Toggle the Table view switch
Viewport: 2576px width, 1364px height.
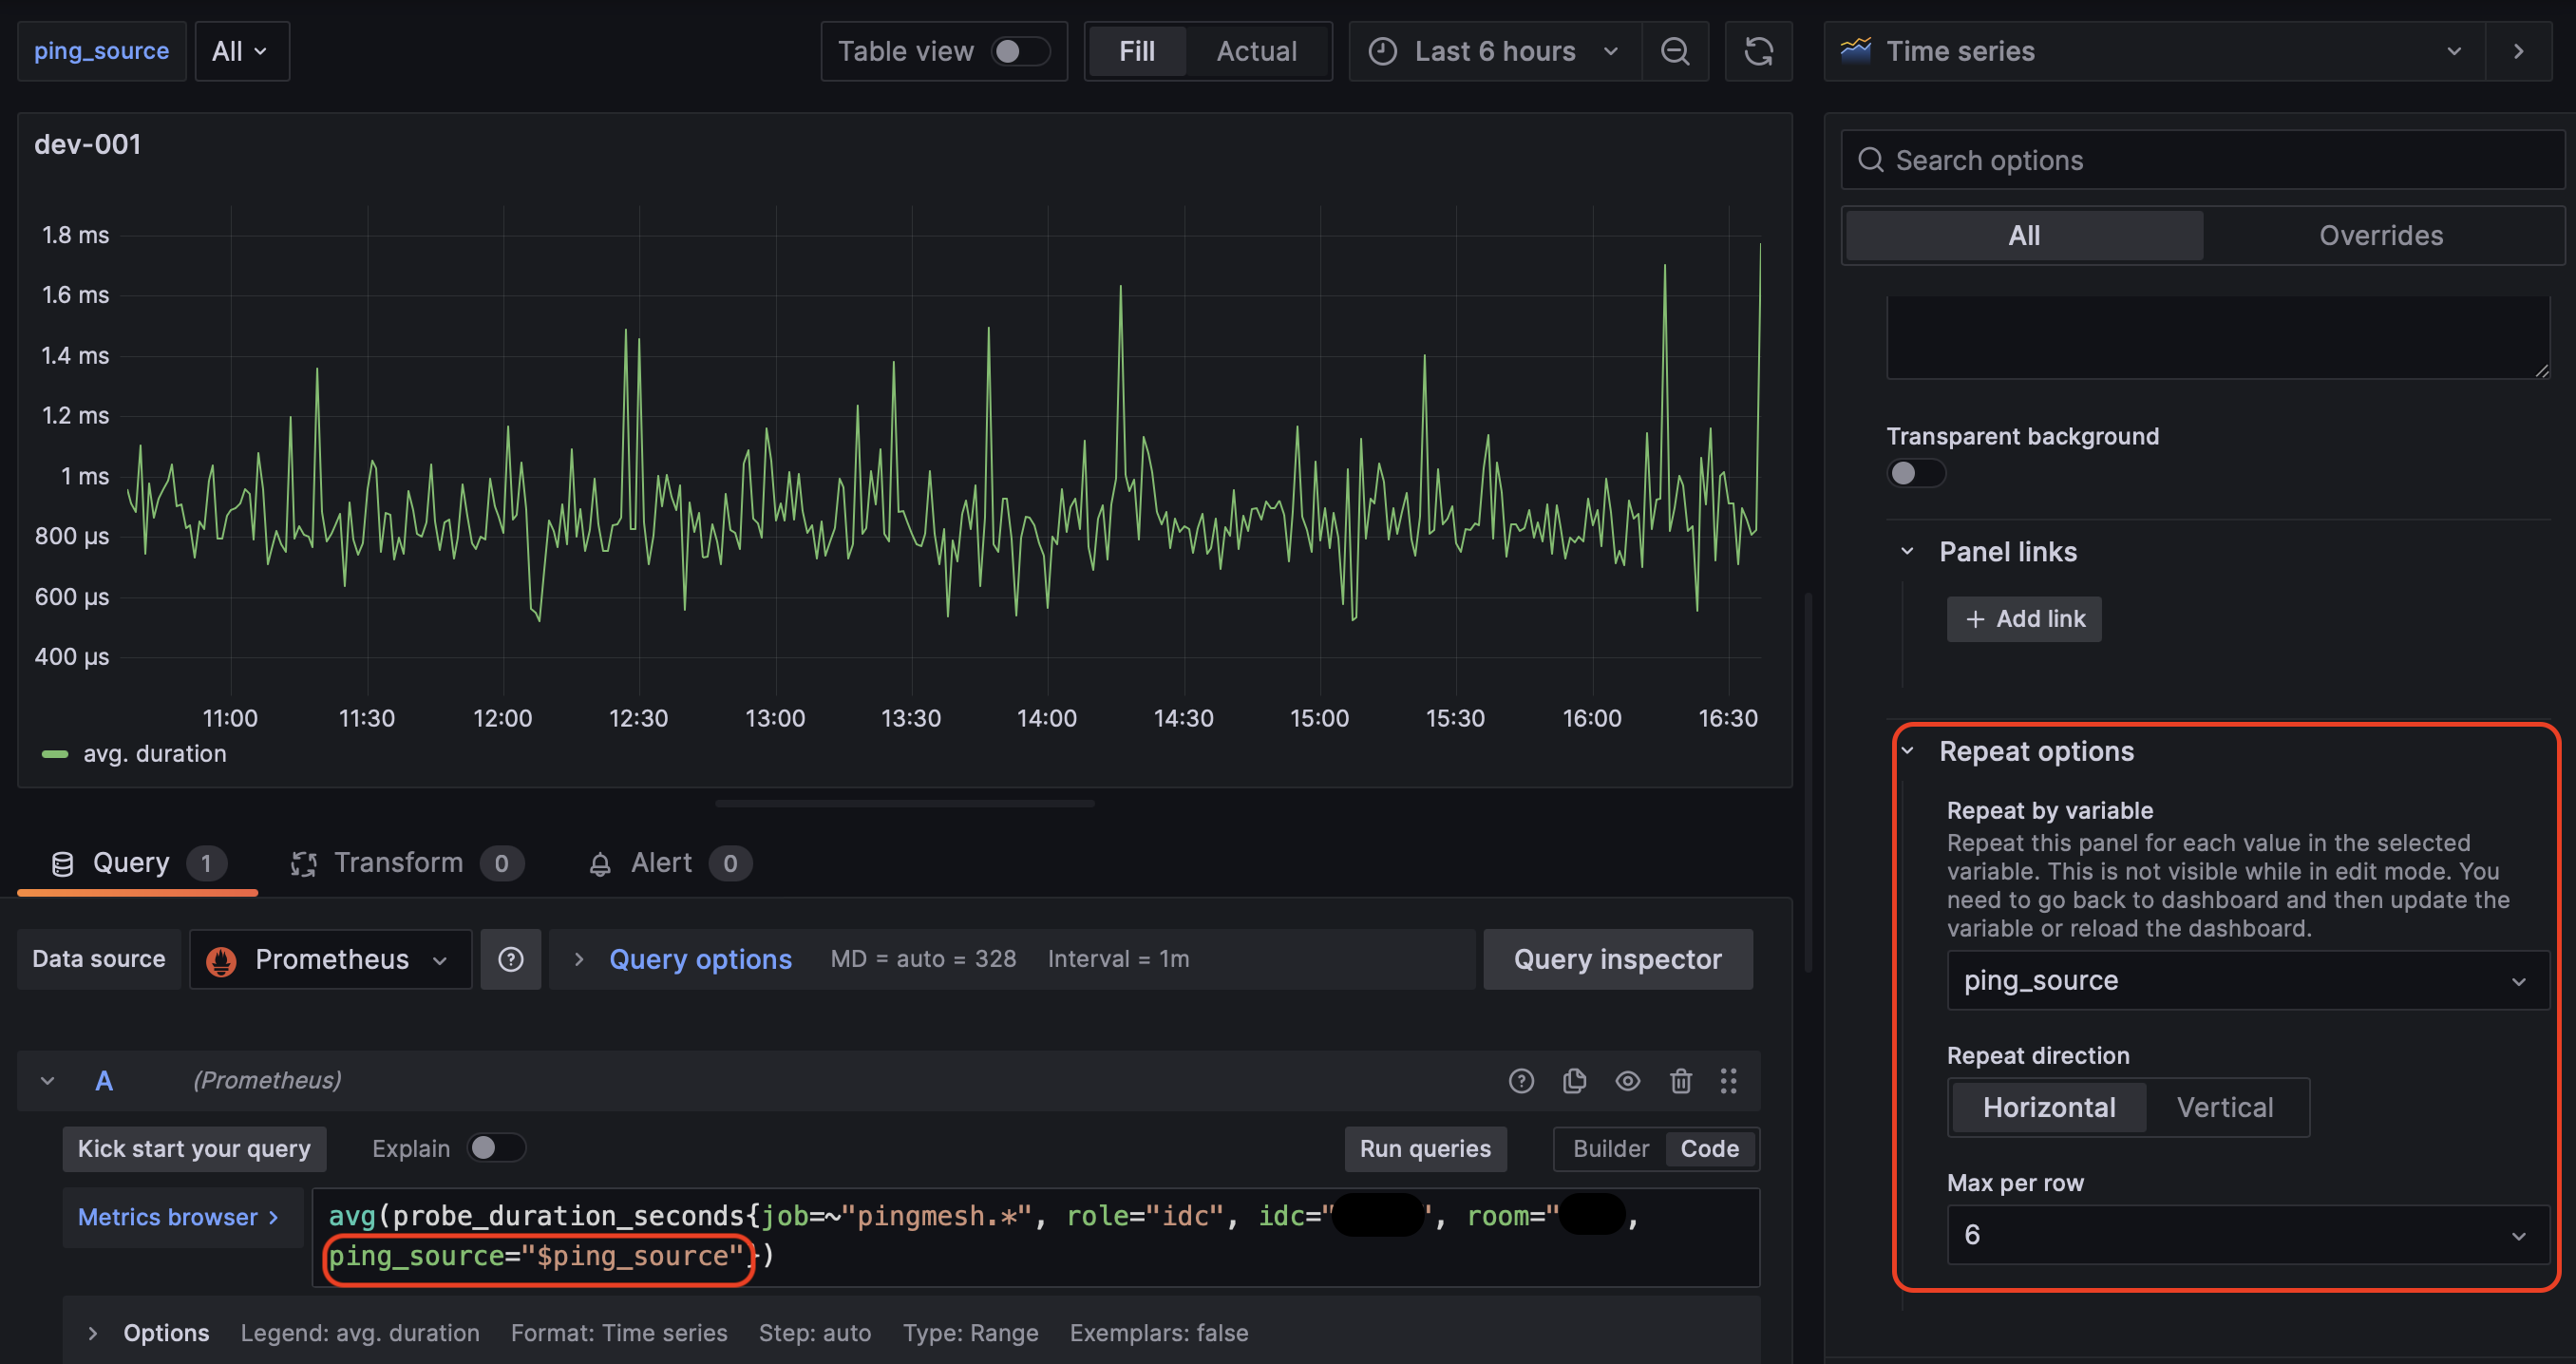(1019, 51)
